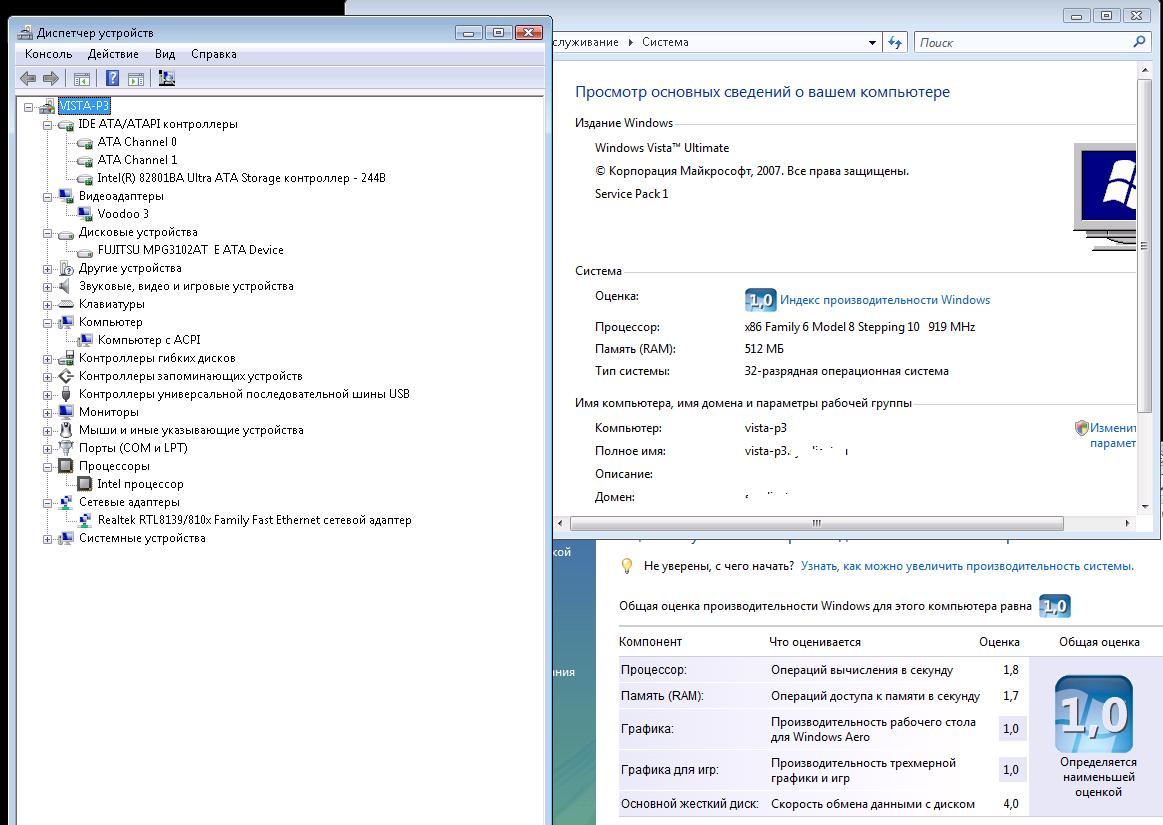
Task: Click the search magnifier icon
Action: pos(1139,42)
